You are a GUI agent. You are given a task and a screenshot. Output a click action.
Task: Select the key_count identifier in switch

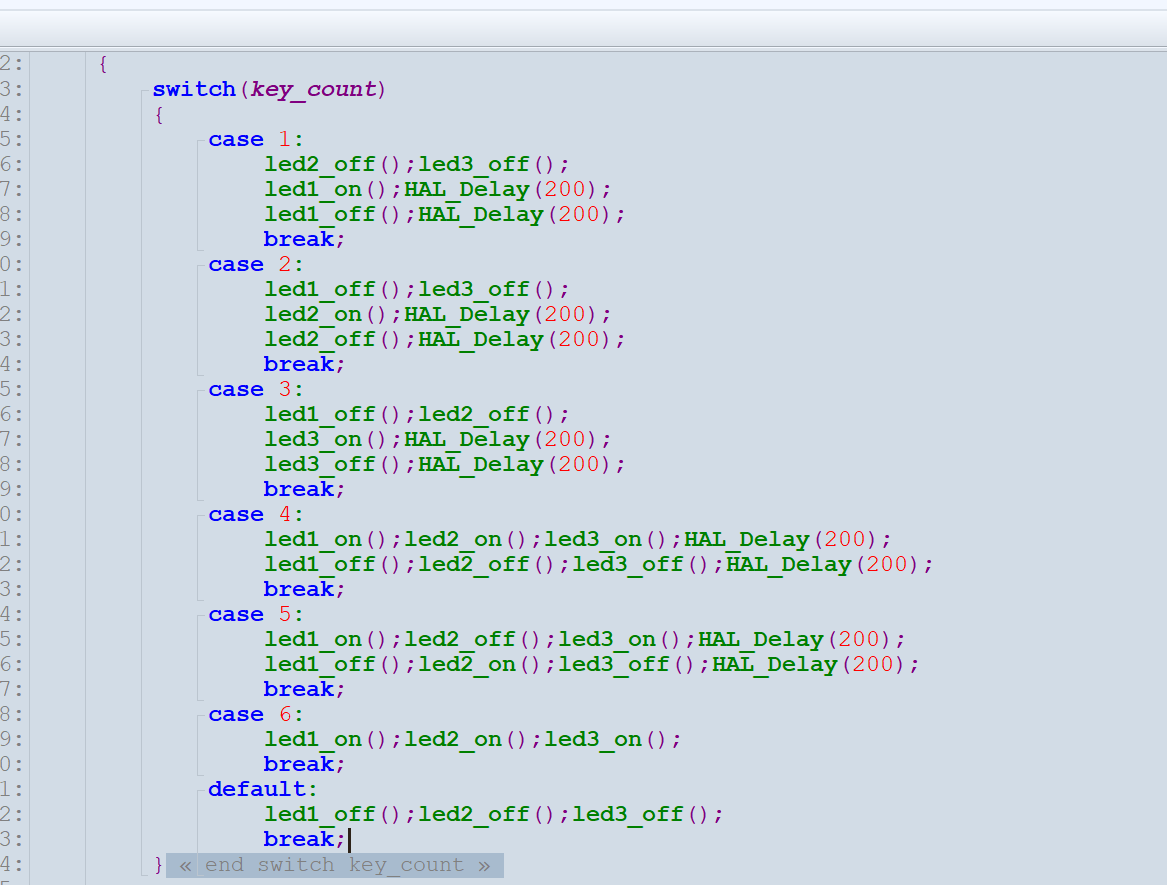coord(314,89)
